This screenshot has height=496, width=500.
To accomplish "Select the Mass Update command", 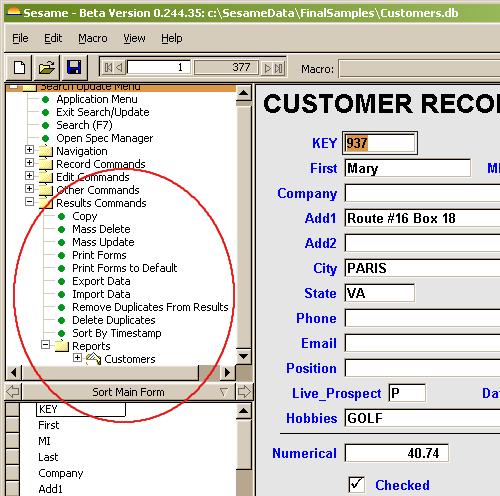I will (x=103, y=242).
